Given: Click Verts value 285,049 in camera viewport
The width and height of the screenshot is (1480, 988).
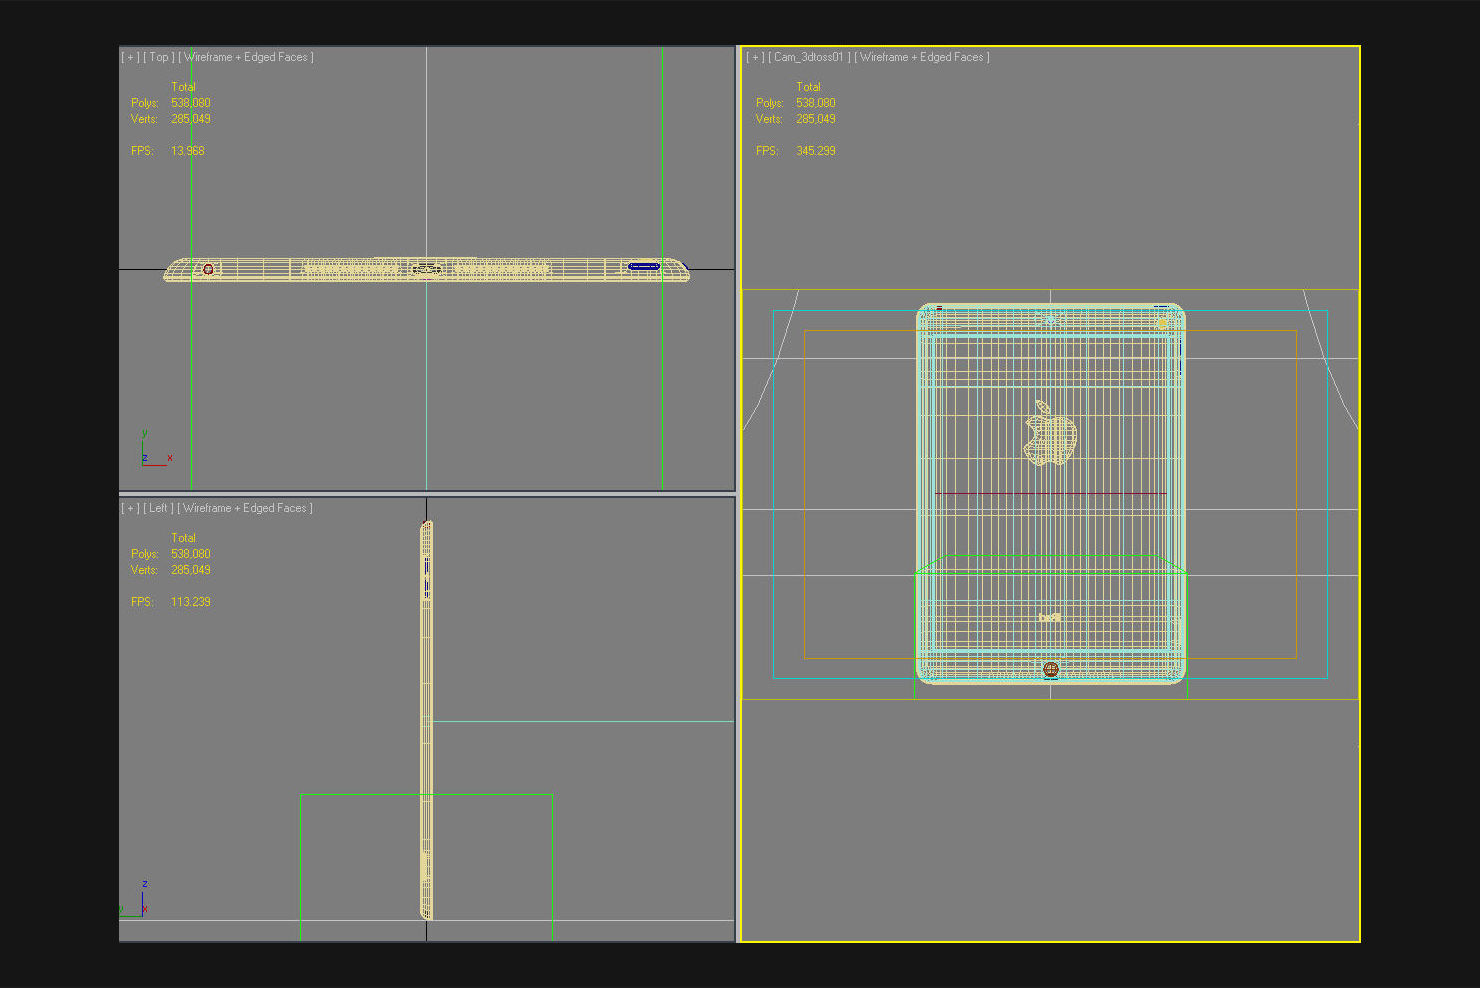Looking at the screenshot, I should click(816, 119).
